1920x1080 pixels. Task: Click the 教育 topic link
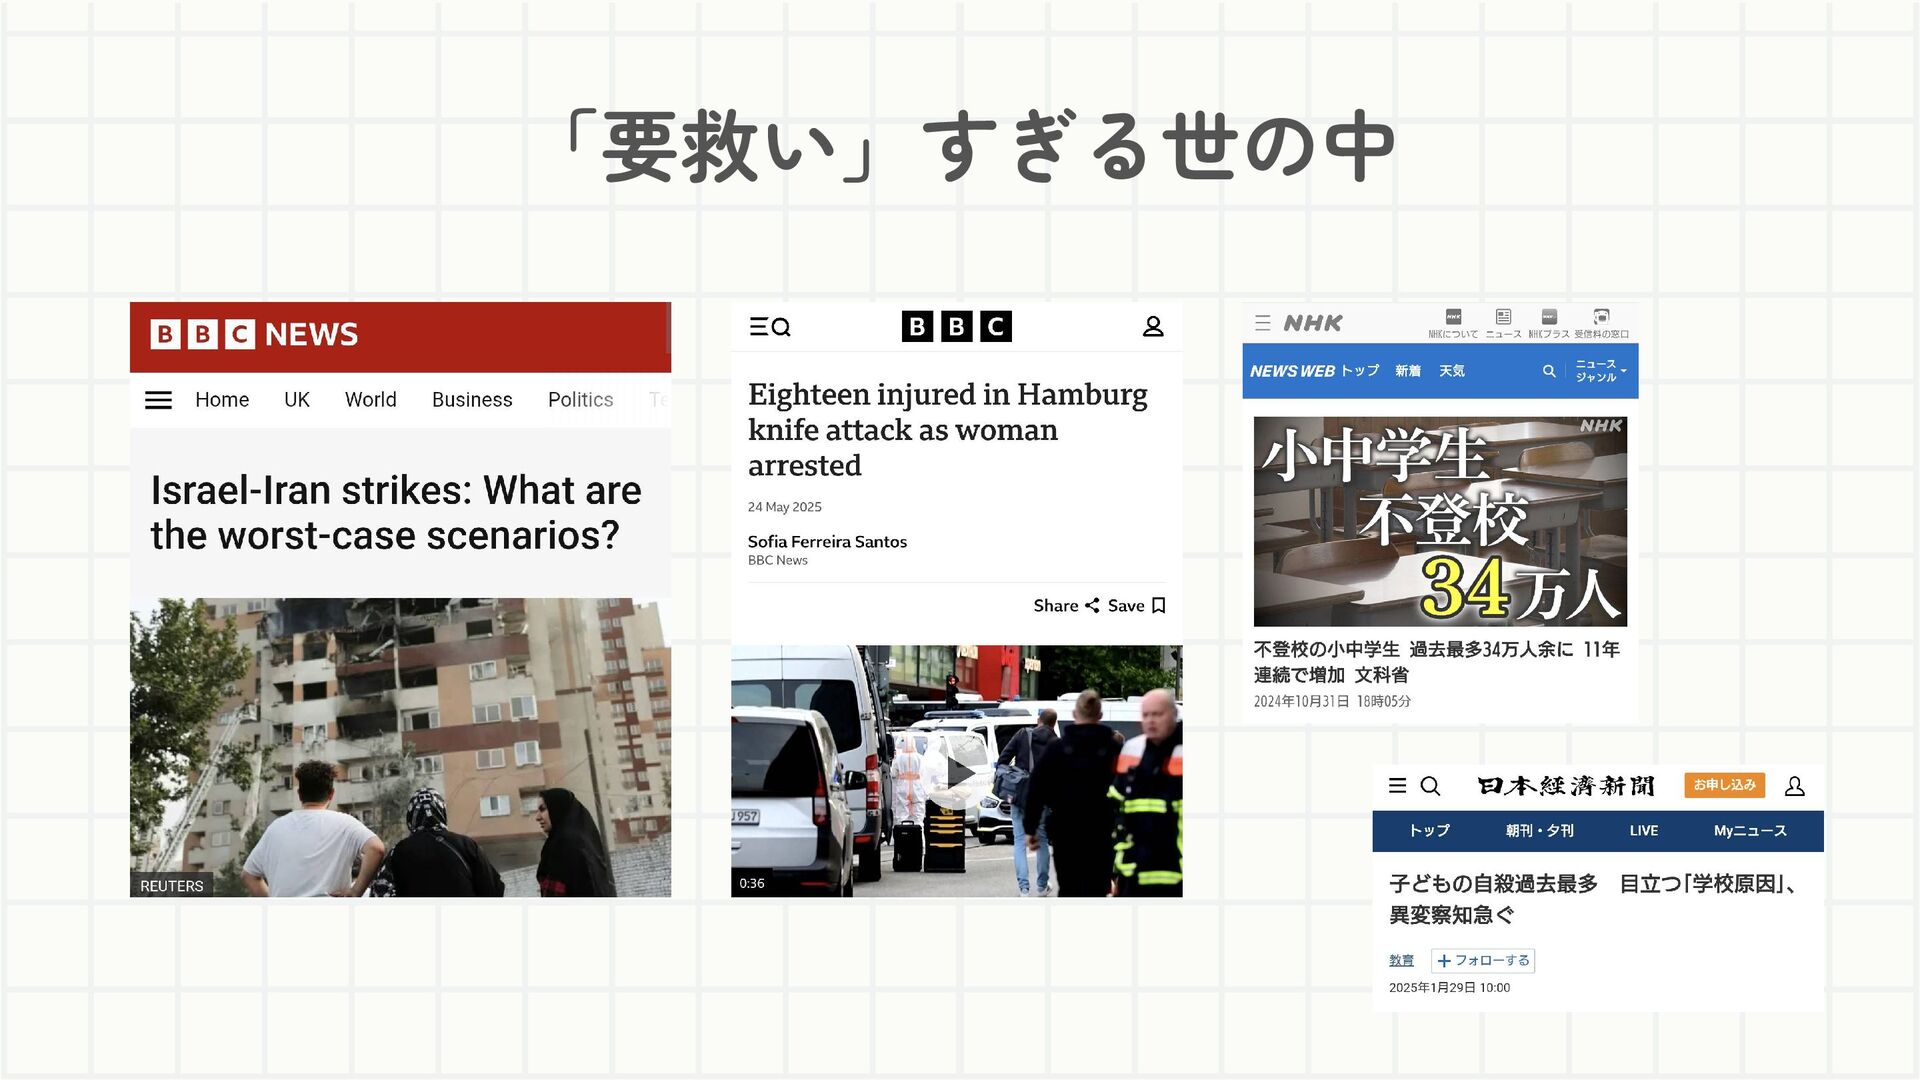1401,961
